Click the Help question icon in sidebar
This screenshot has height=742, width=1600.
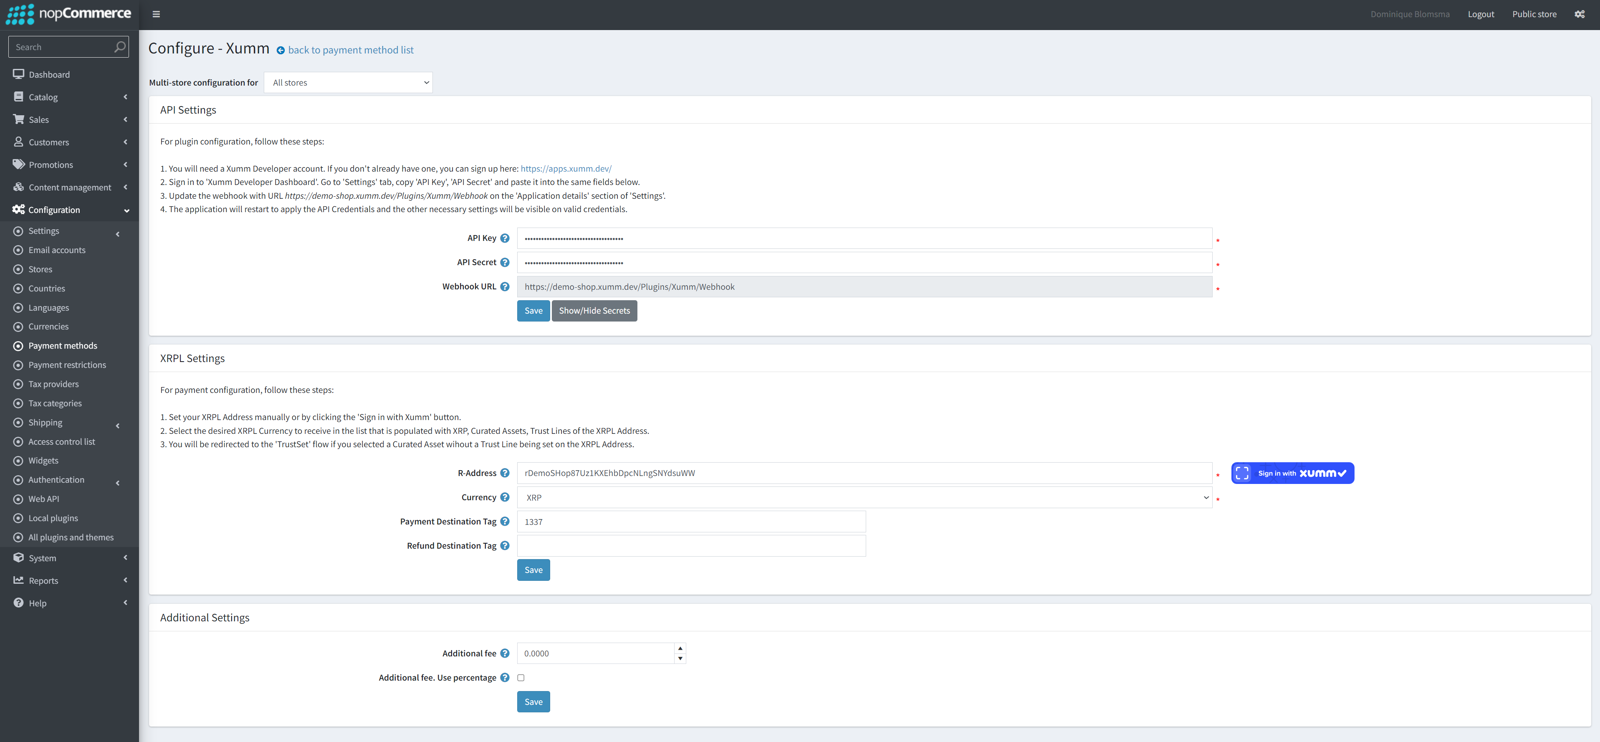tap(18, 603)
